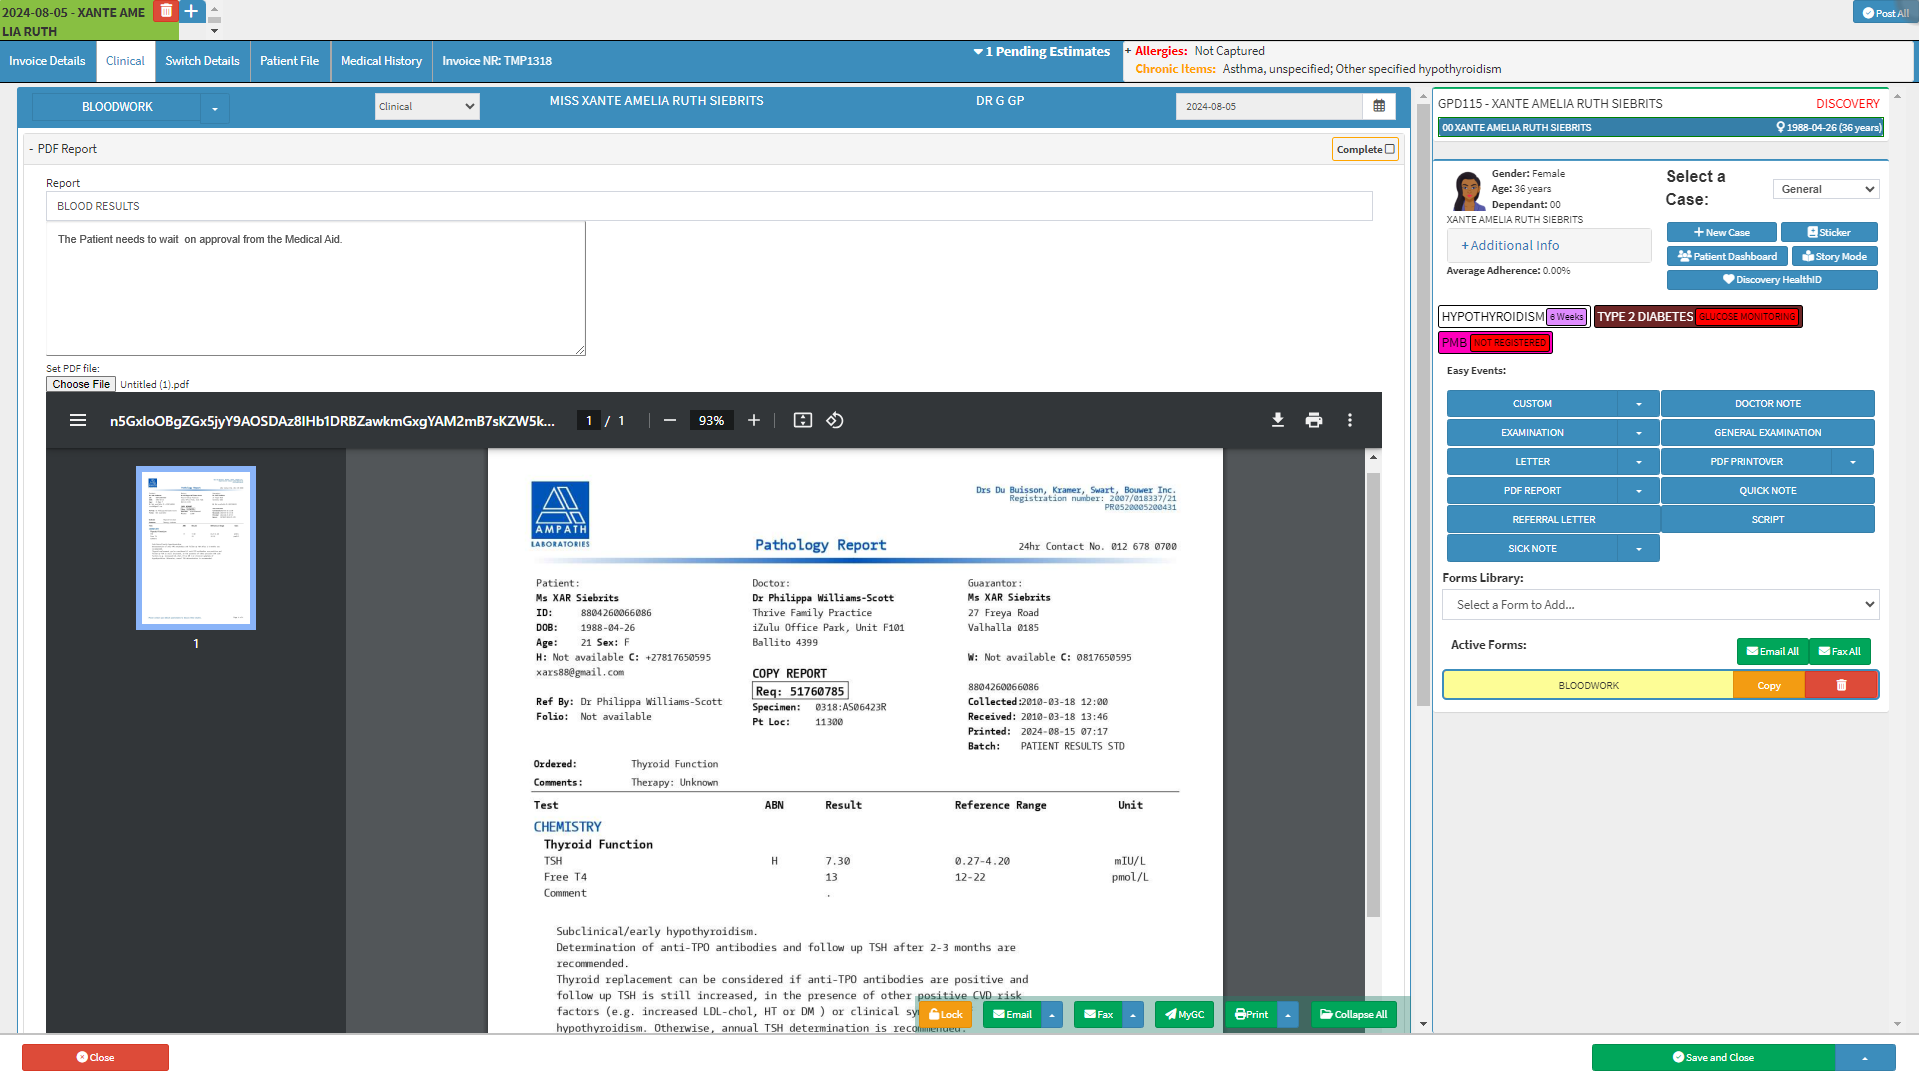Add a new invoice tab with plus icon
The image size is (1919, 1080).
tap(191, 11)
